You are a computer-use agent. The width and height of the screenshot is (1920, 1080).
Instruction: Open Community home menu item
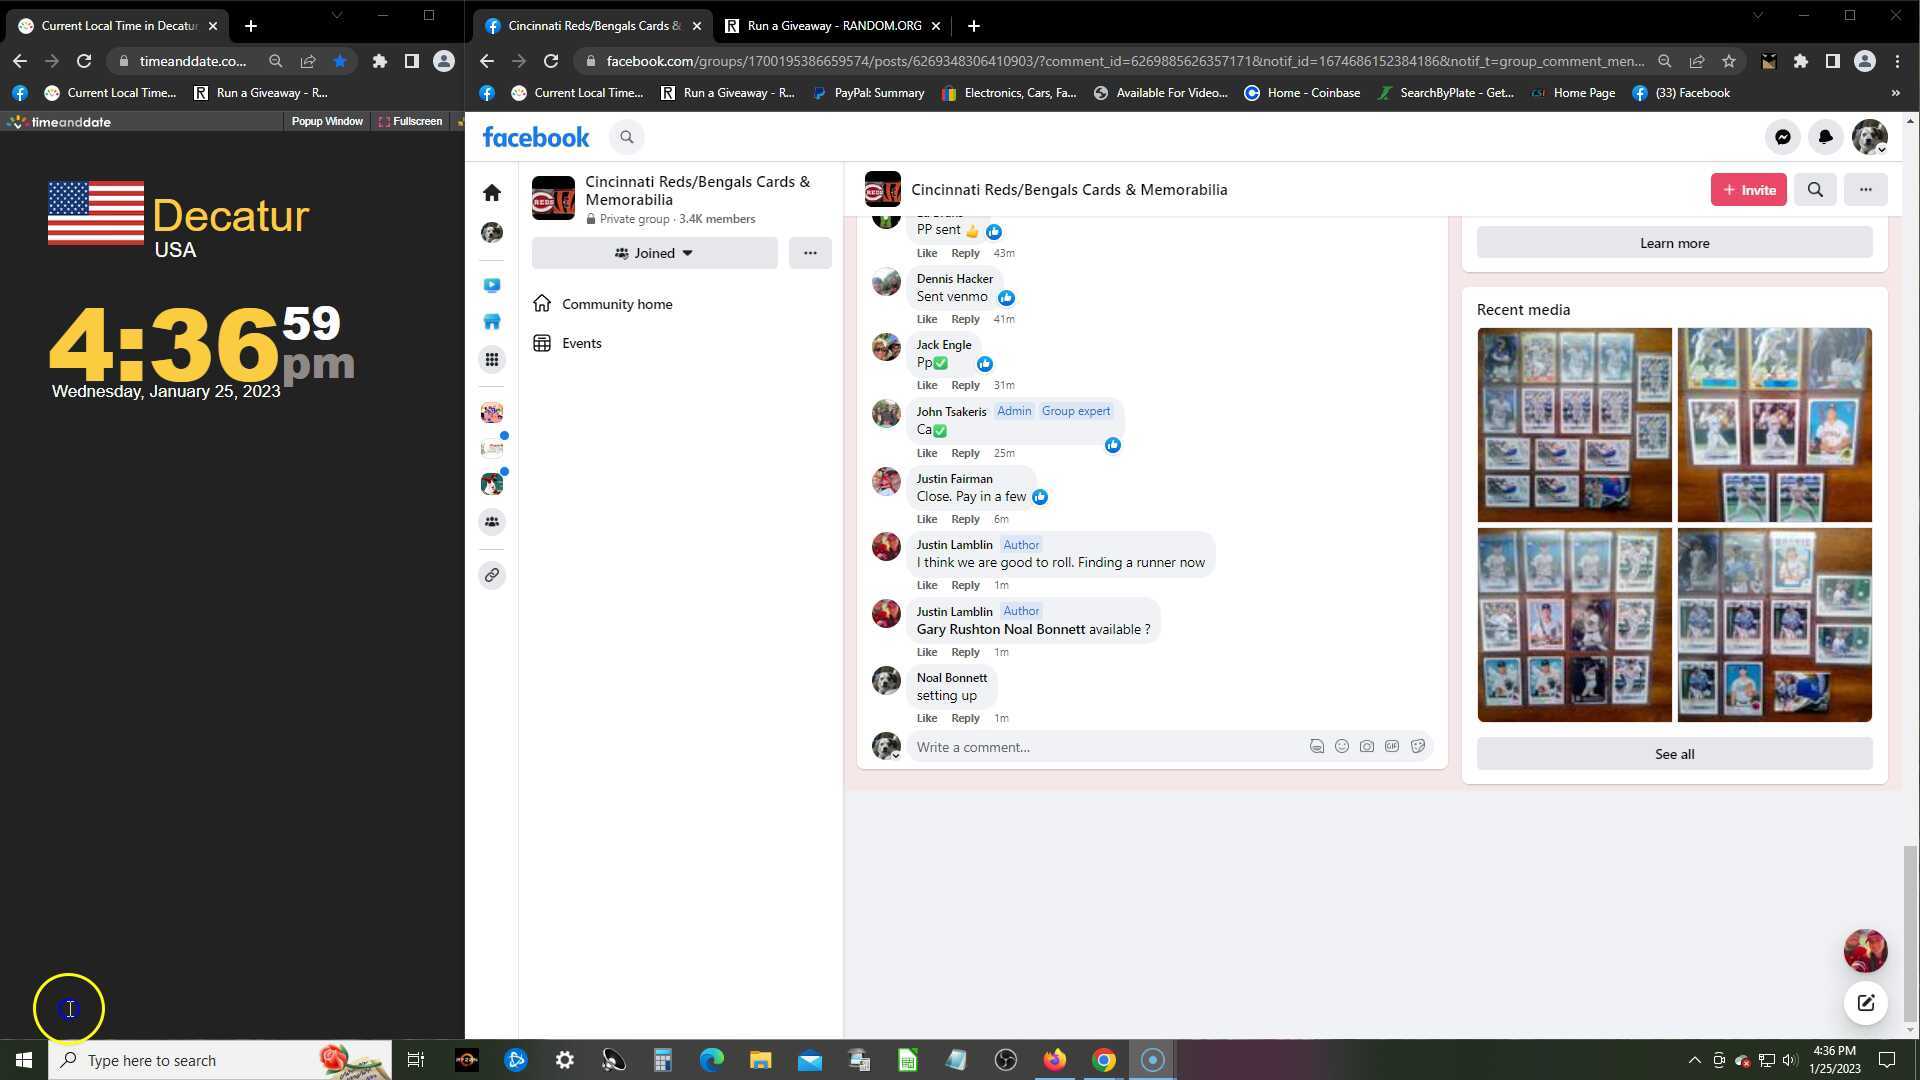pos(616,304)
